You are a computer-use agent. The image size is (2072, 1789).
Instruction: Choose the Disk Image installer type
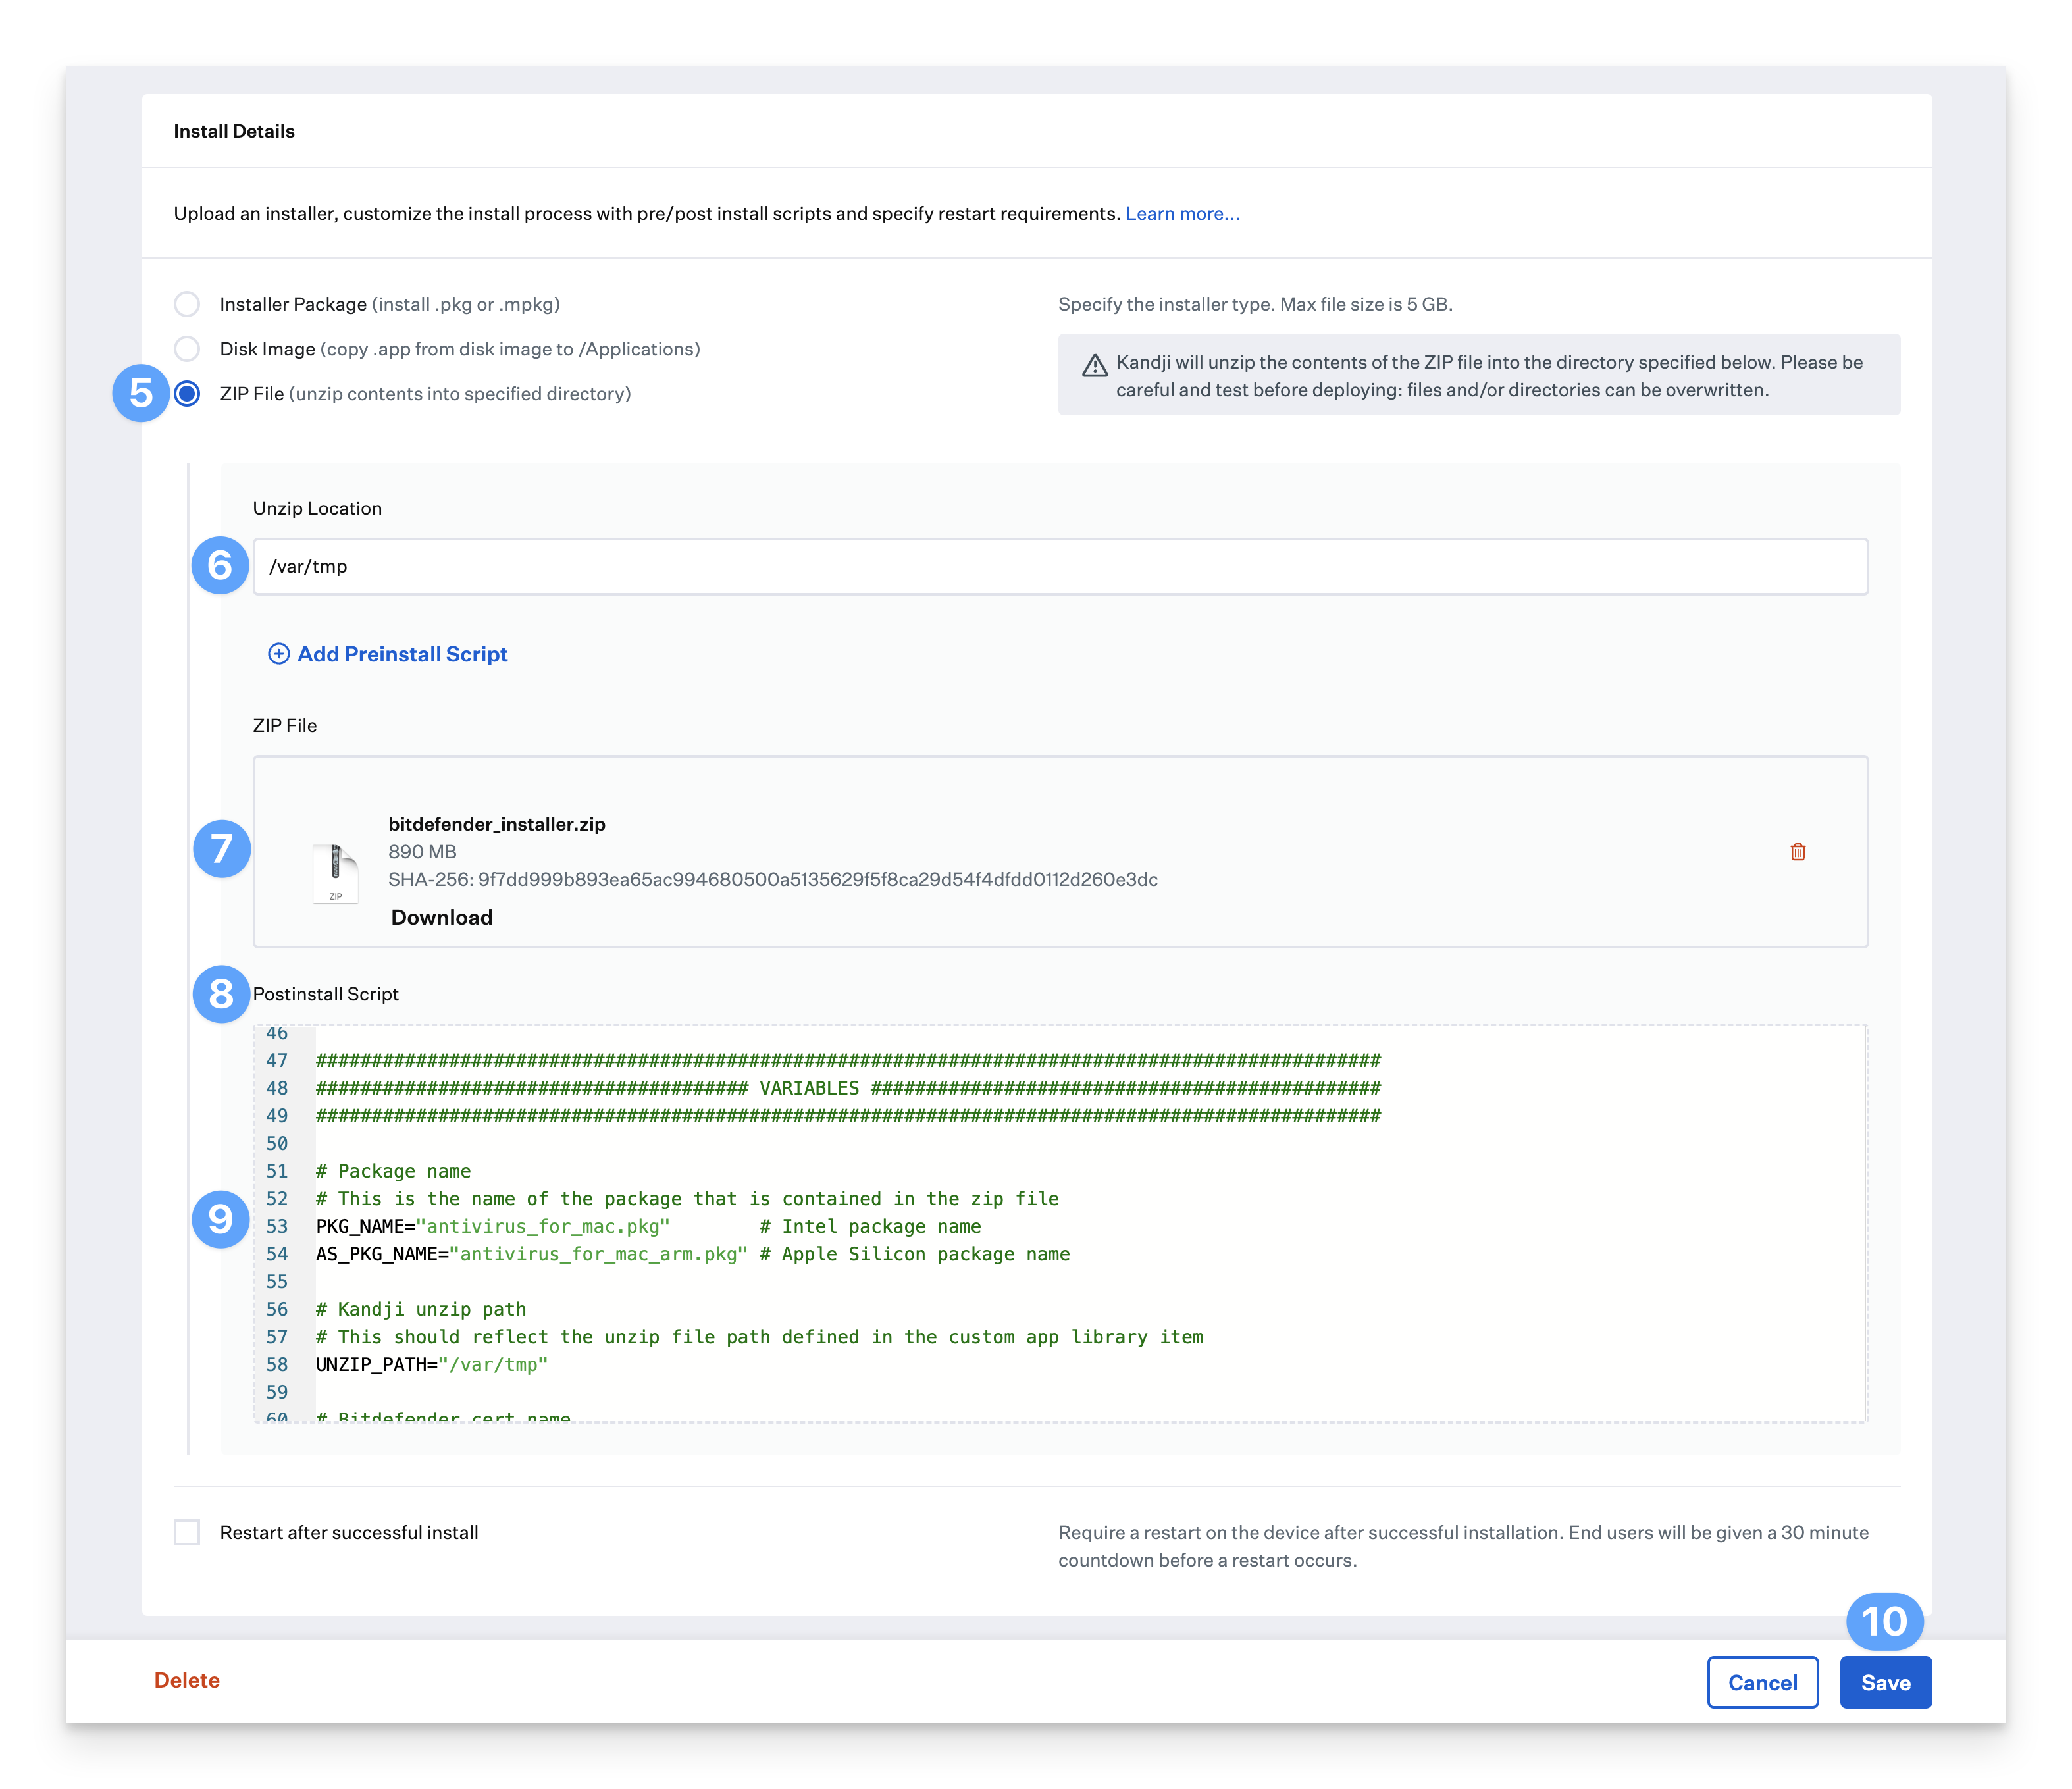(187, 349)
